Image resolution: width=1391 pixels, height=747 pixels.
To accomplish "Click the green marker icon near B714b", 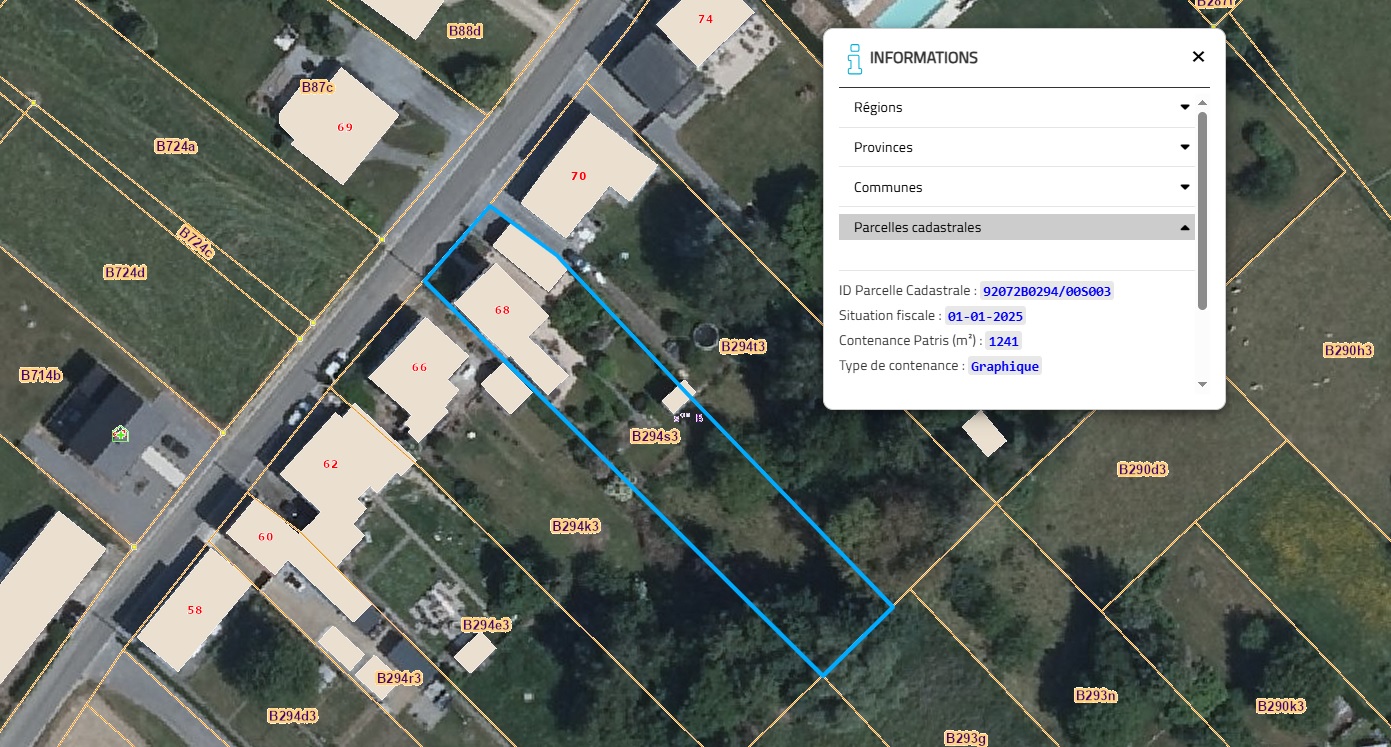I will pyautogui.click(x=120, y=434).
